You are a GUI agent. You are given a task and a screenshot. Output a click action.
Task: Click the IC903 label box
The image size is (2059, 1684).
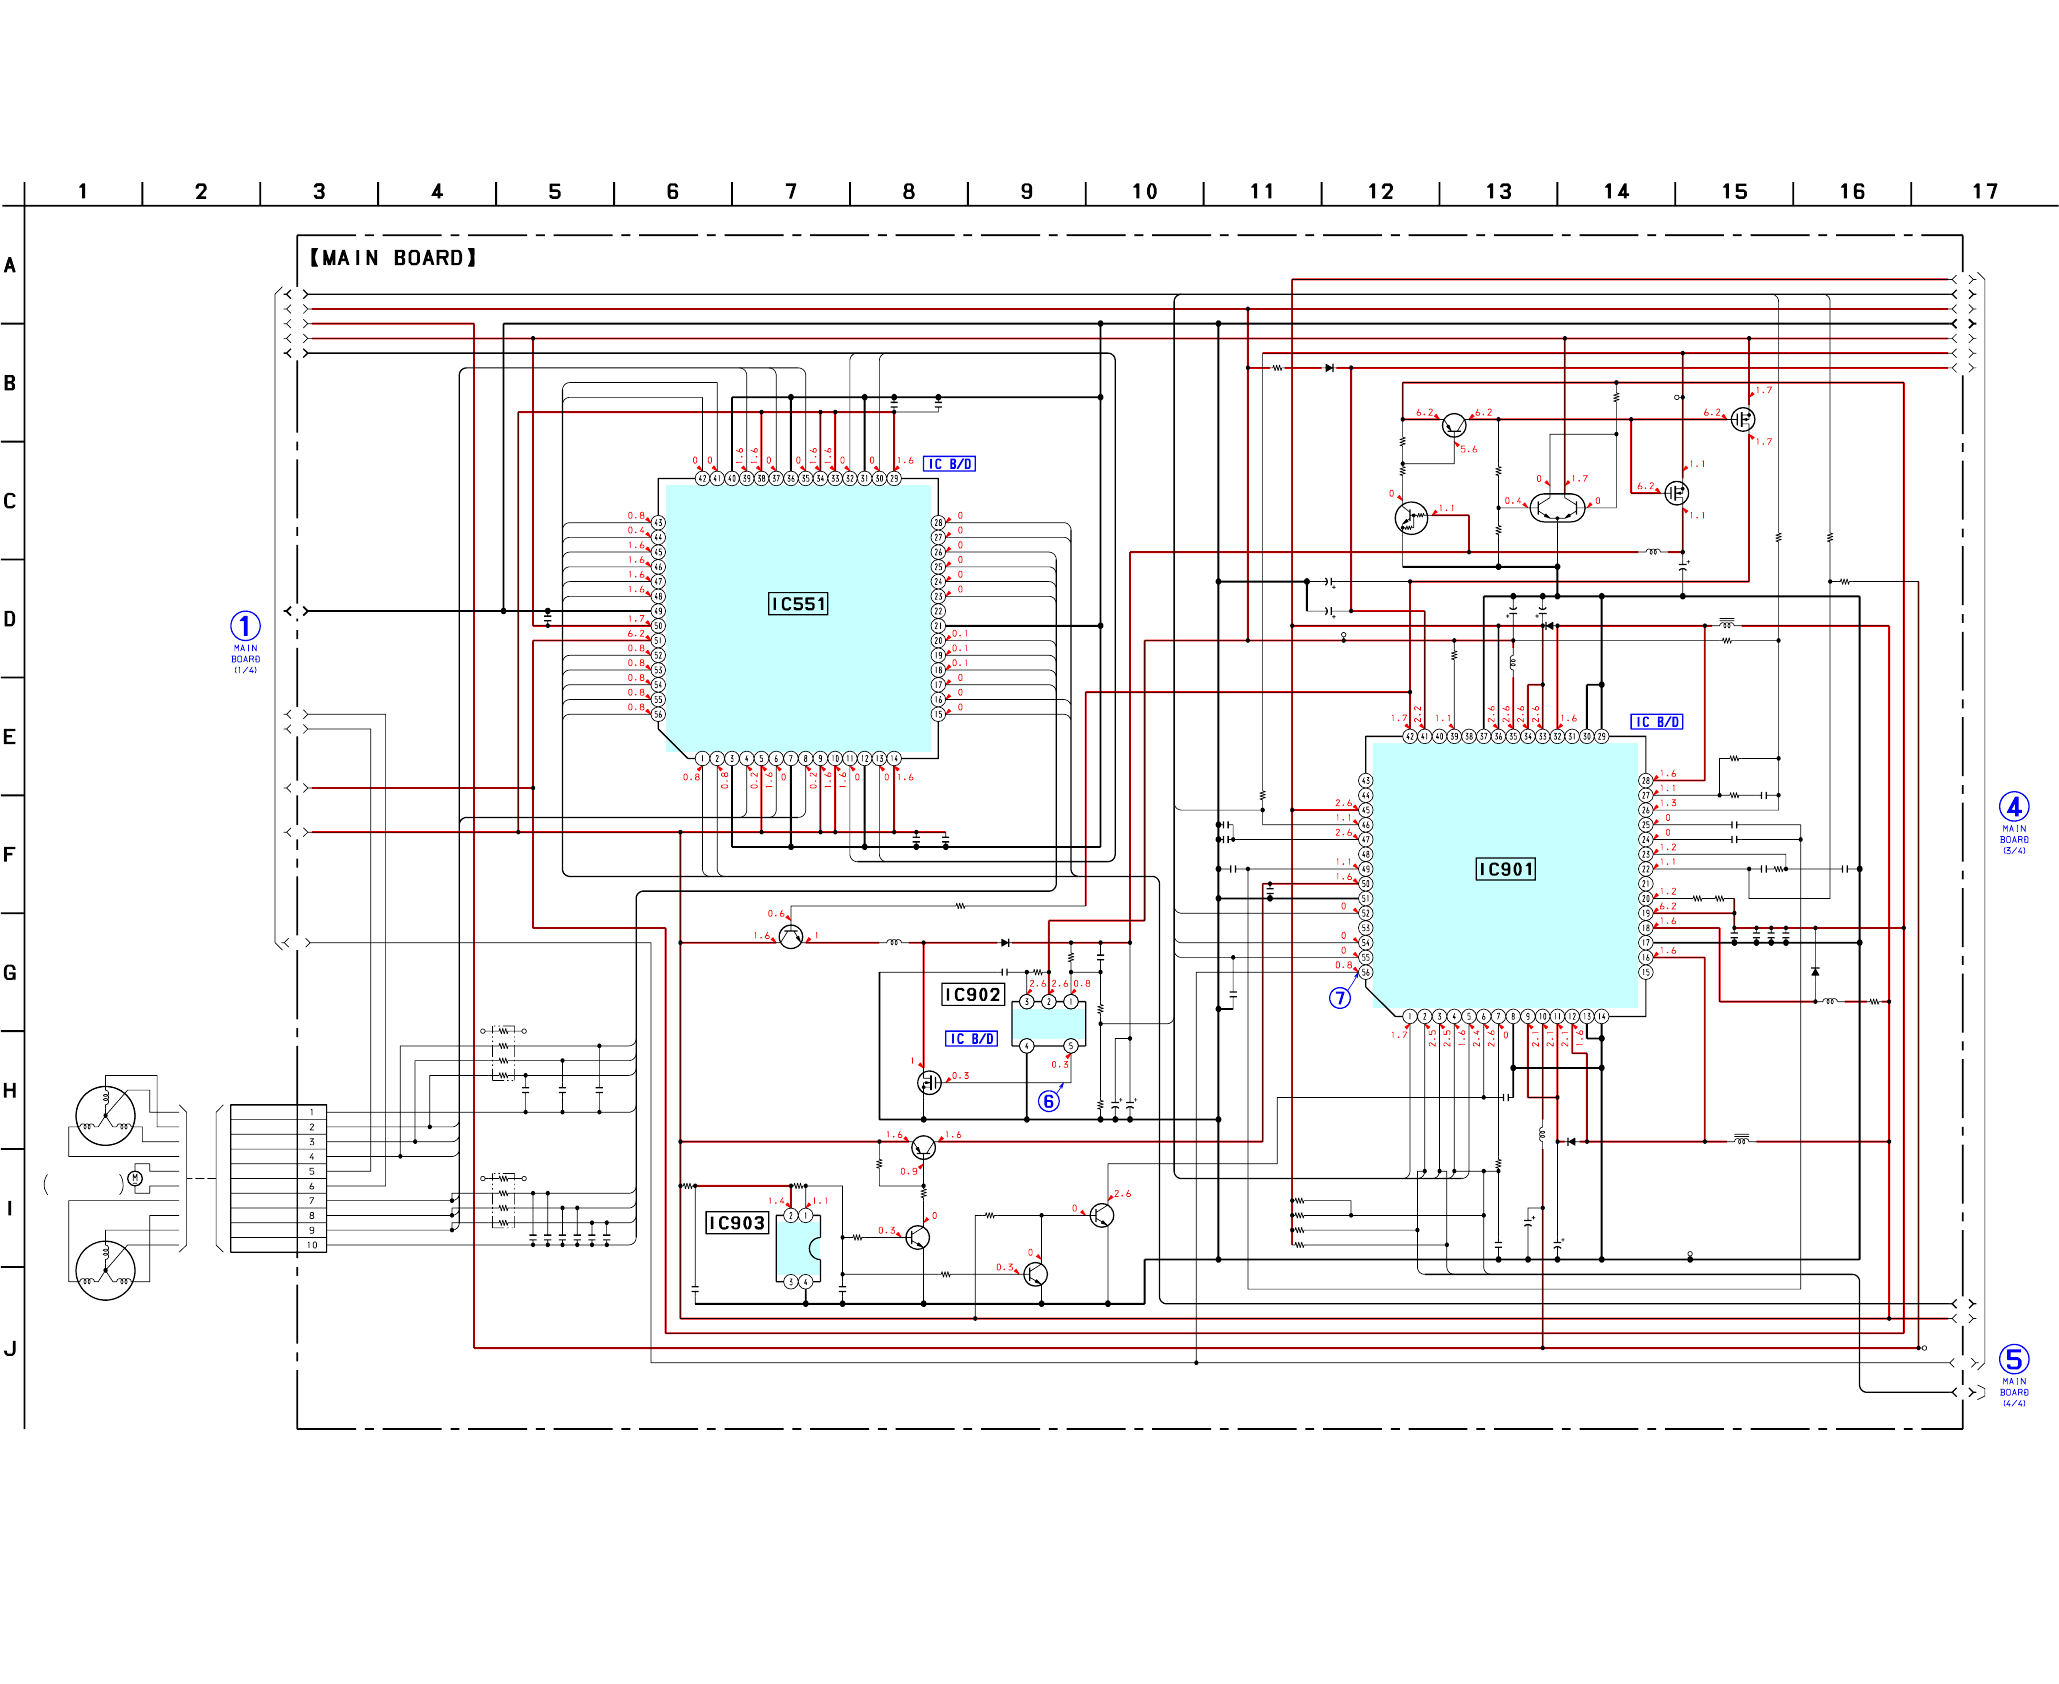pyautogui.click(x=737, y=1223)
